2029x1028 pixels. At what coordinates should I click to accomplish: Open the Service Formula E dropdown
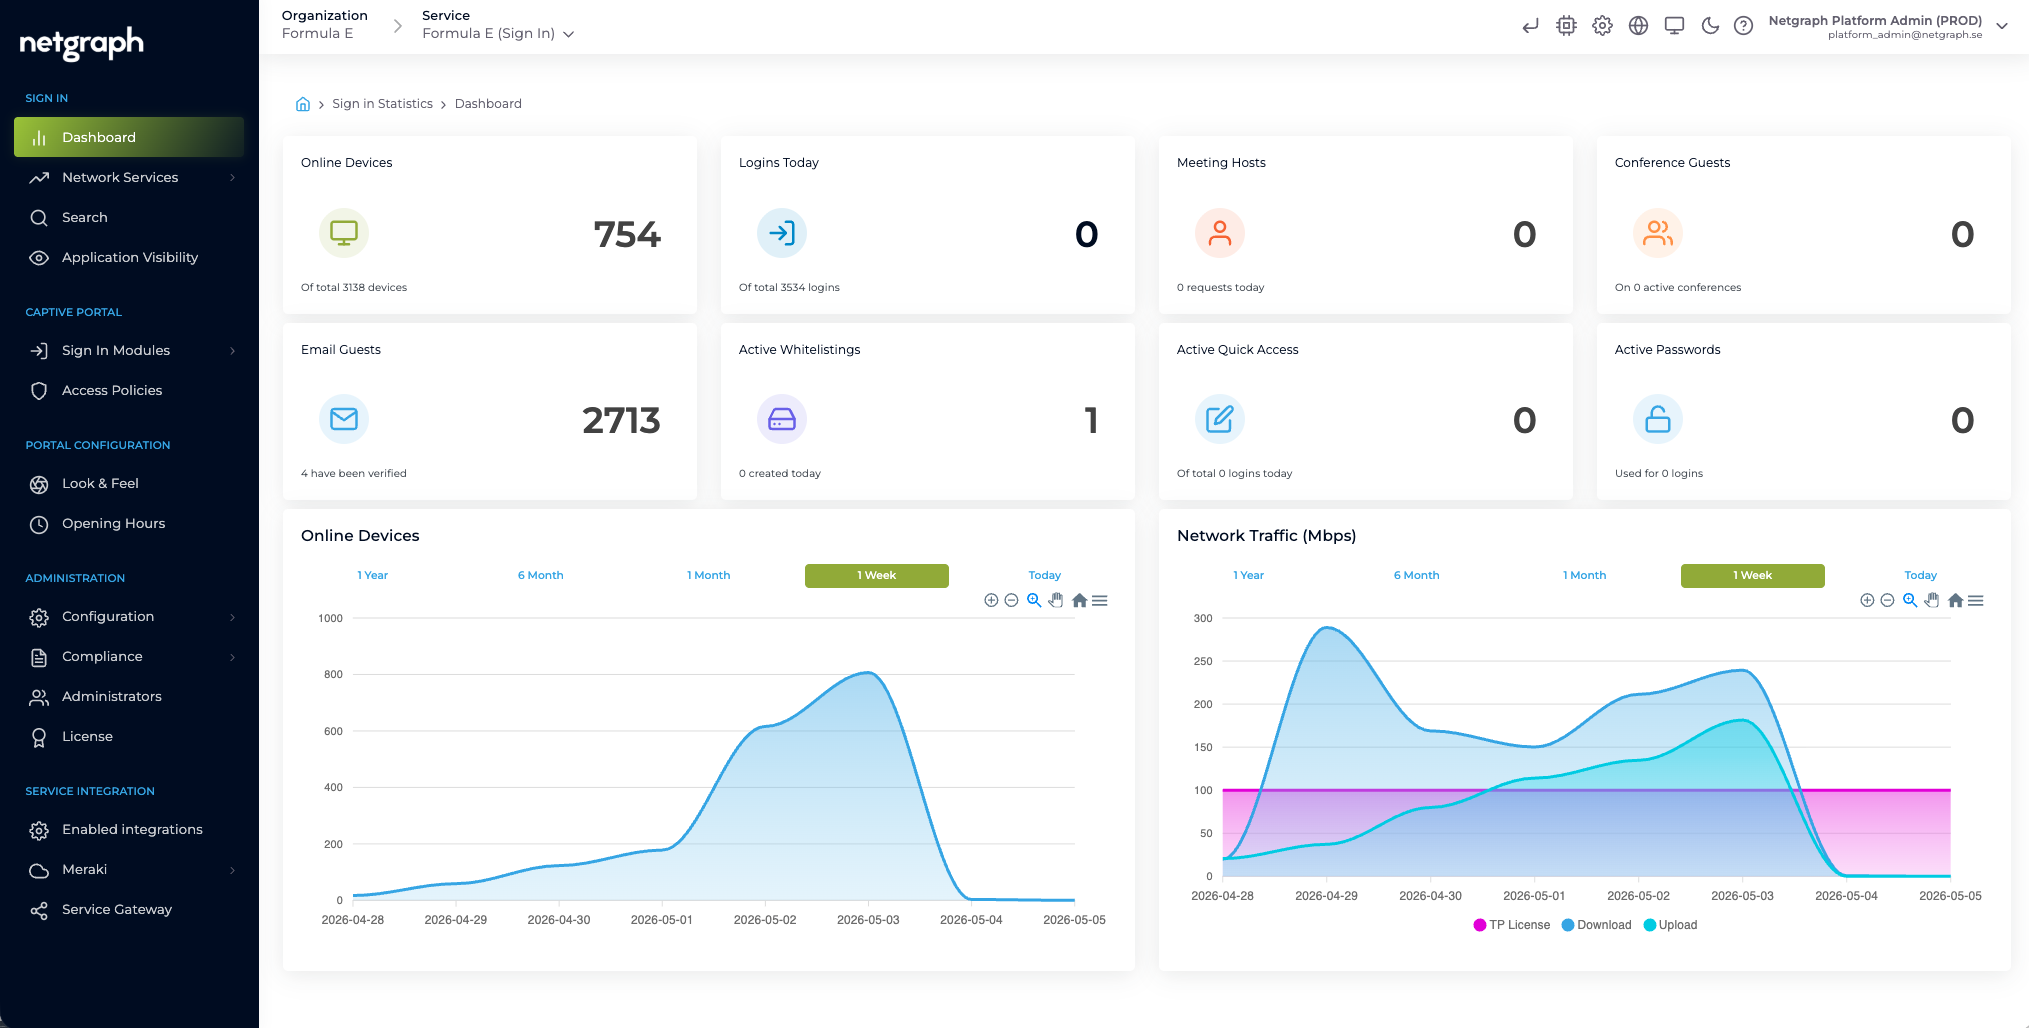[498, 33]
